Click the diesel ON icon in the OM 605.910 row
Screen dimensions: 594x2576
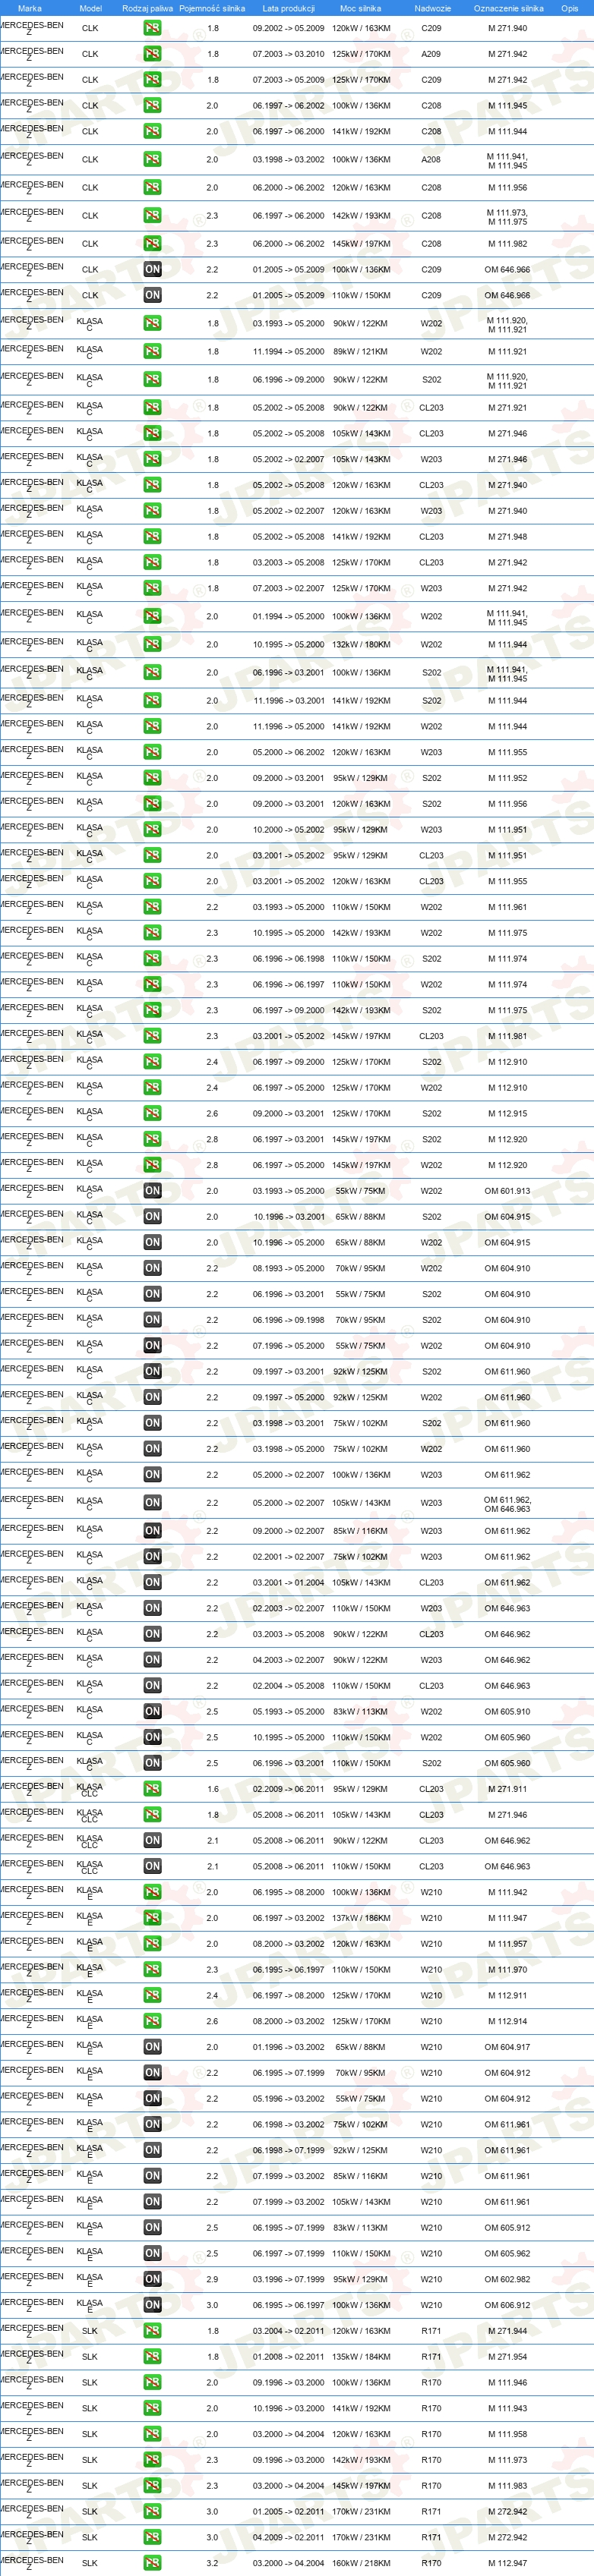152,1711
